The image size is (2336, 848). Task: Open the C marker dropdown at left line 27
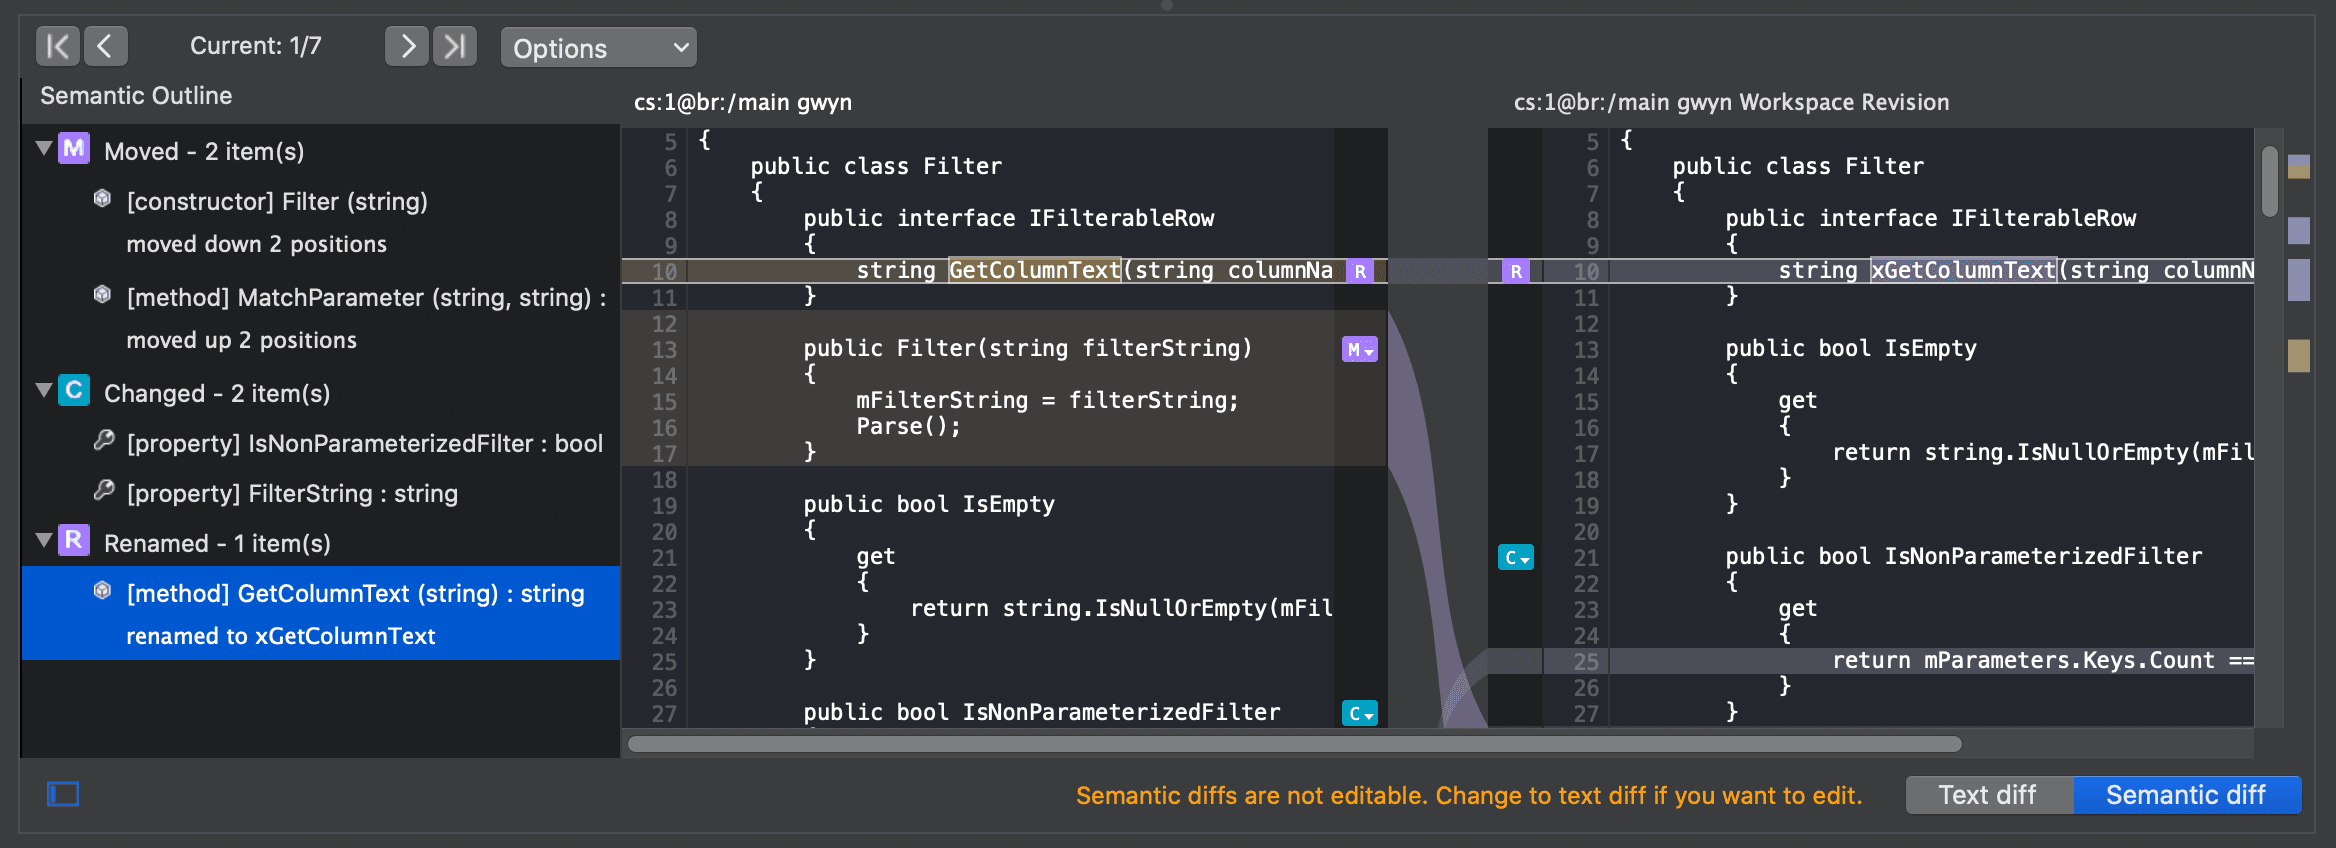coord(1360,713)
